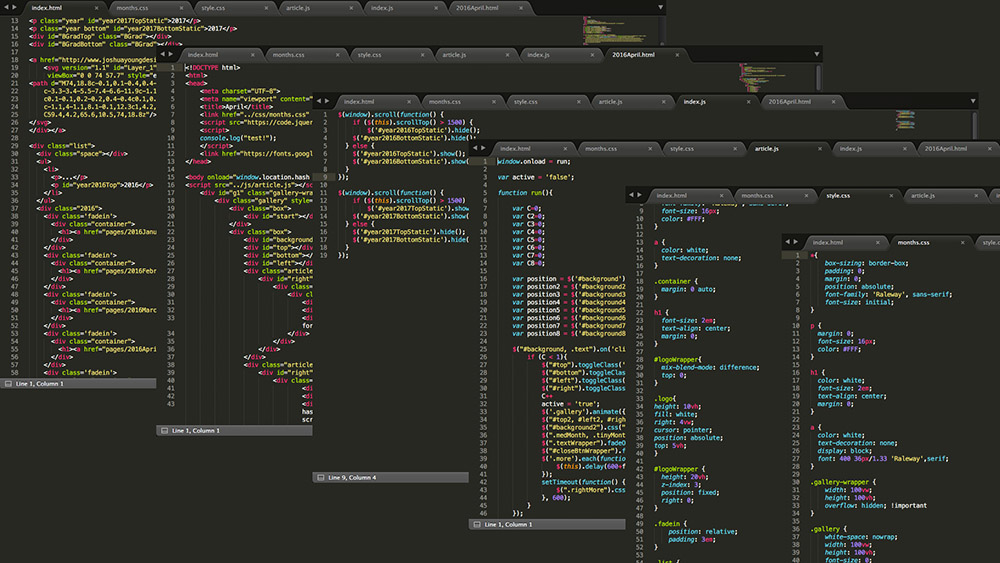This screenshot has width=1000, height=563.
Task: Open tab list dropdown in backmost window
Action: 661,8
